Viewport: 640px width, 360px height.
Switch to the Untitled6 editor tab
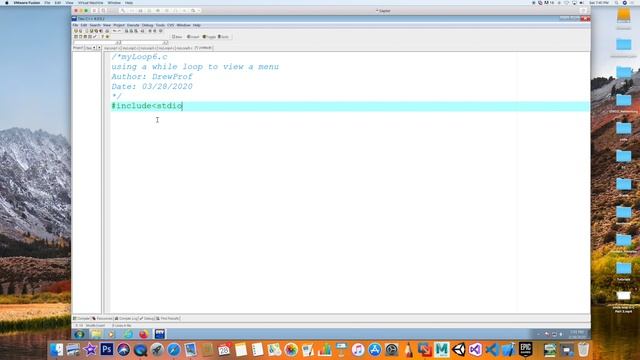[203, 48]
